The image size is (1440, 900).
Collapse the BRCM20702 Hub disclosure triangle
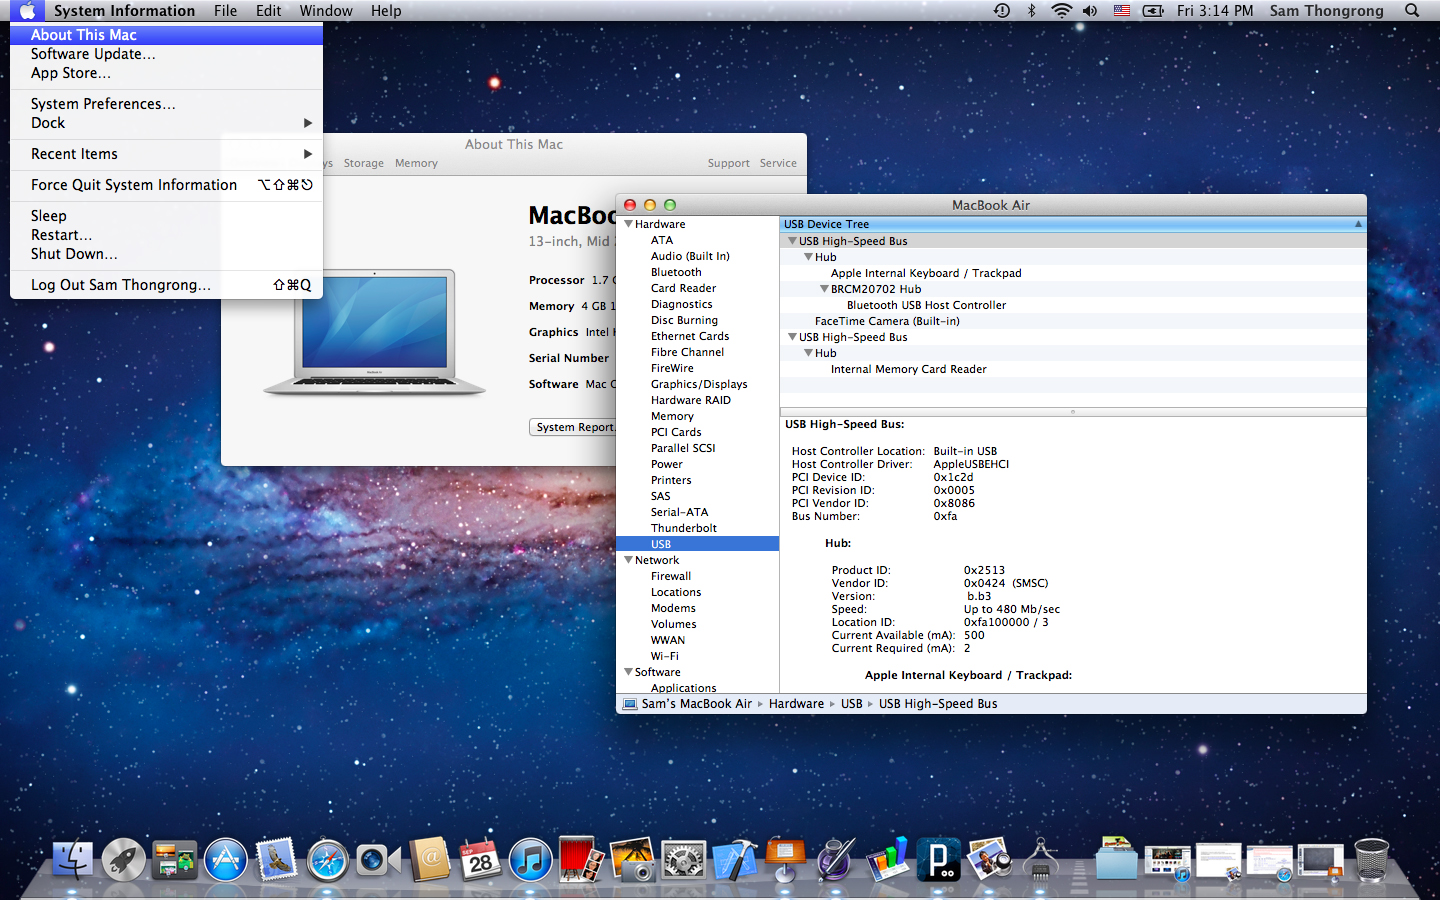pos(824,289)
